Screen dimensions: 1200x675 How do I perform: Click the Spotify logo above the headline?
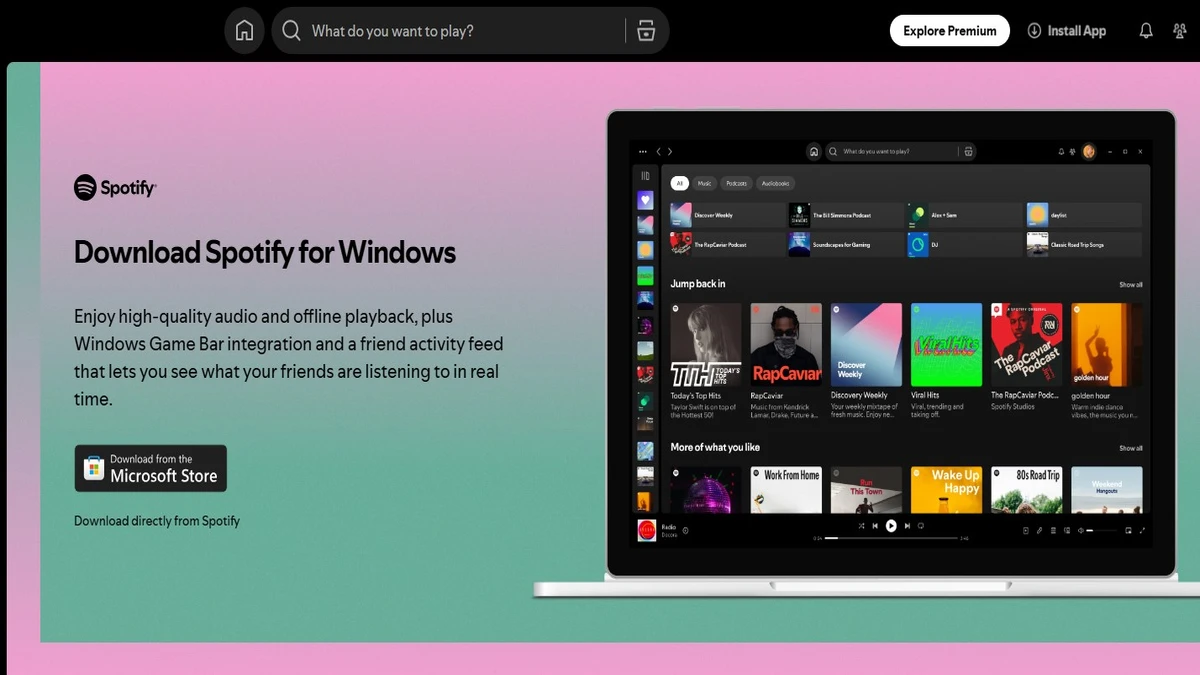[115, 187]
